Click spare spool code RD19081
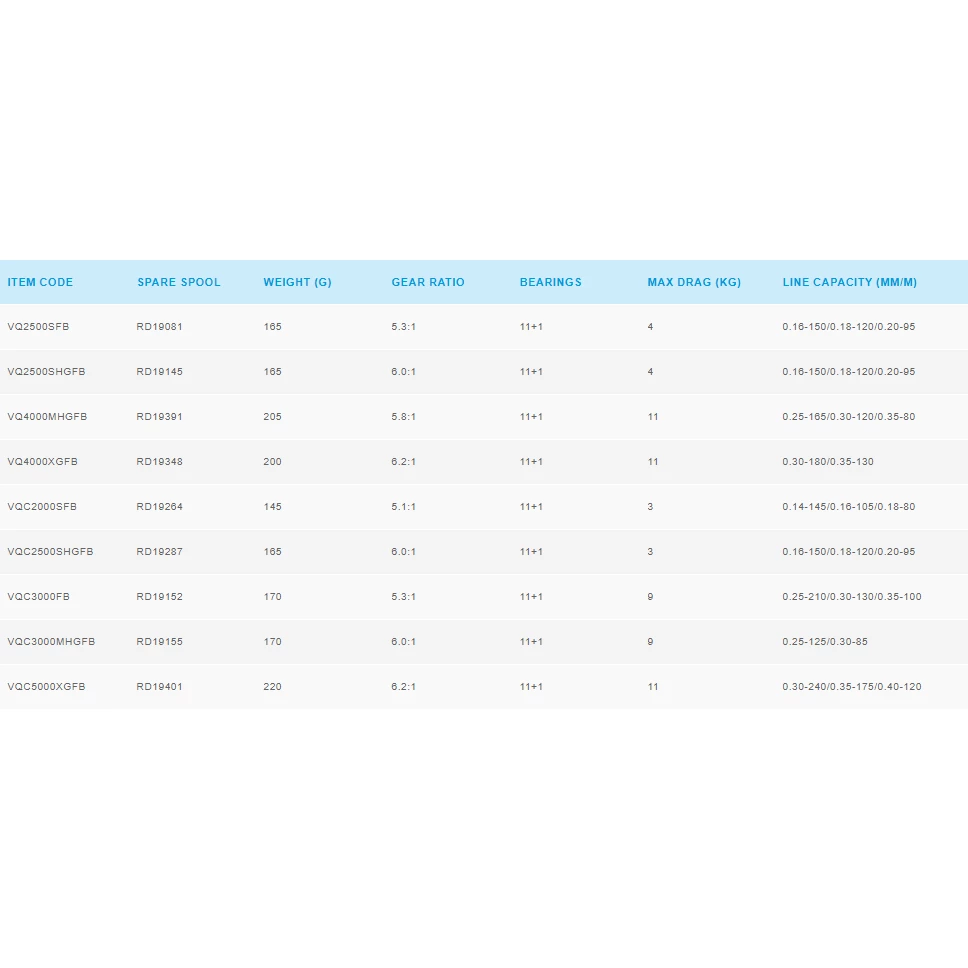 tap(160, 327)
